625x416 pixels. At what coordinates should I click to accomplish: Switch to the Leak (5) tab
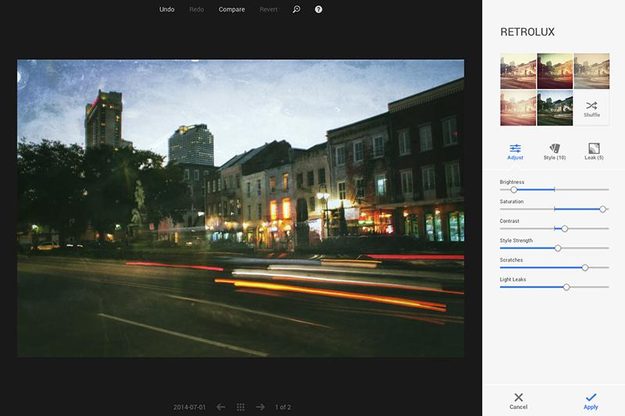coord(594,151)
